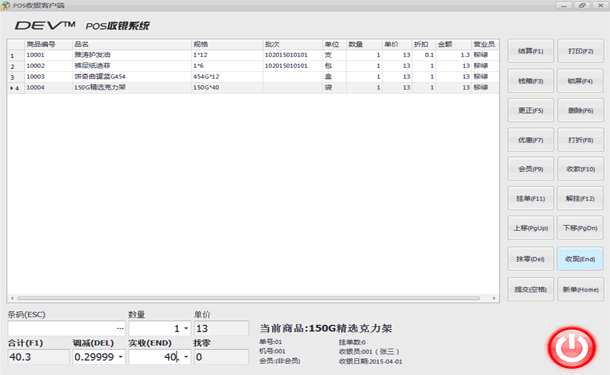Click the 打印(F2) print button
The width and height of the screenshot is (610, 375).
pyautogui.click(x=580, y=51)
